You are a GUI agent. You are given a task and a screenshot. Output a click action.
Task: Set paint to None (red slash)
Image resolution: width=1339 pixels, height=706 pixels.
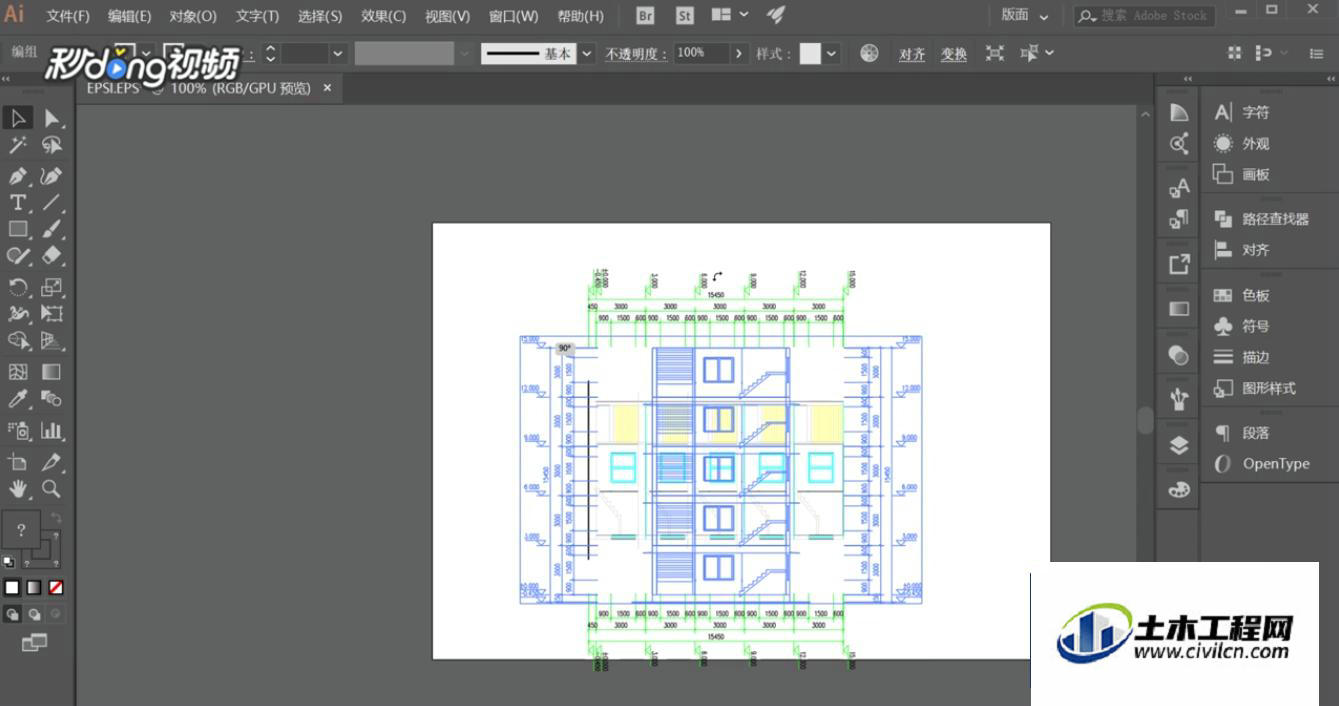point(56,588)
